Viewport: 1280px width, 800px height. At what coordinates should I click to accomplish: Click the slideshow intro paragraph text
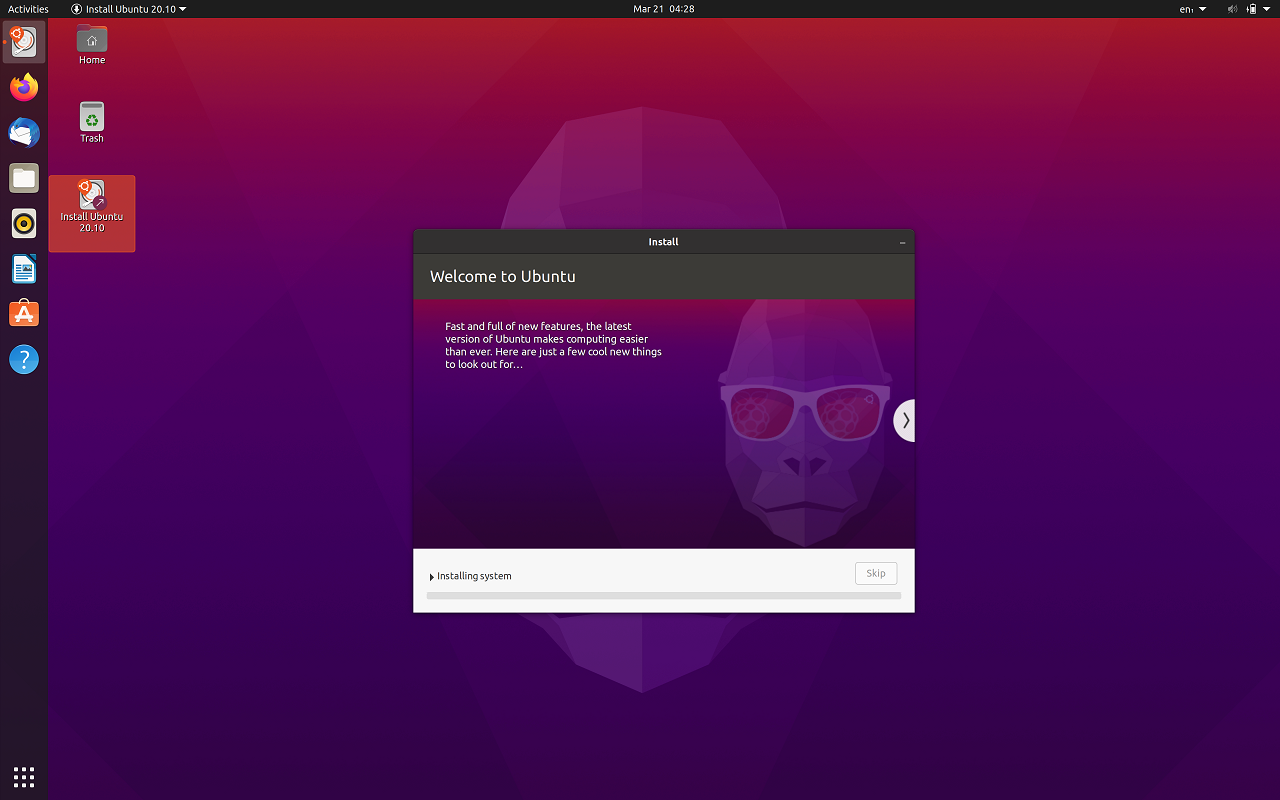(x=553, y=345)
